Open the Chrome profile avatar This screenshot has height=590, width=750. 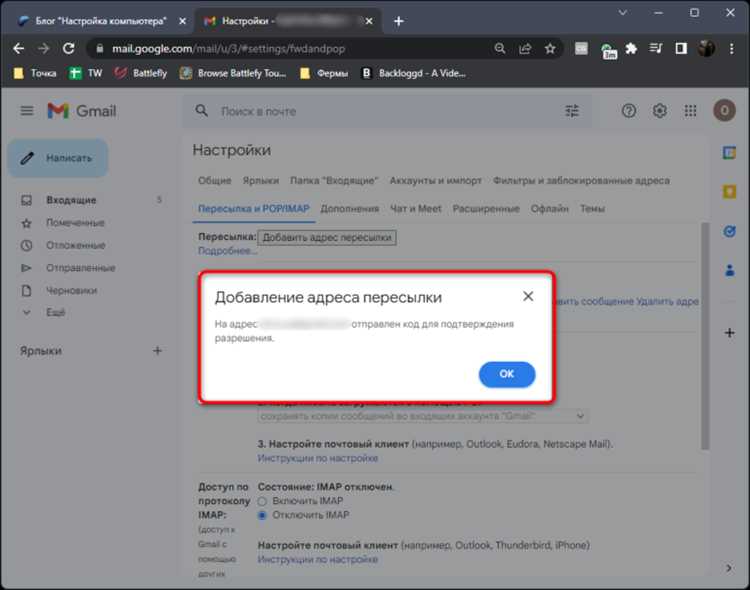tap(706, 48)
